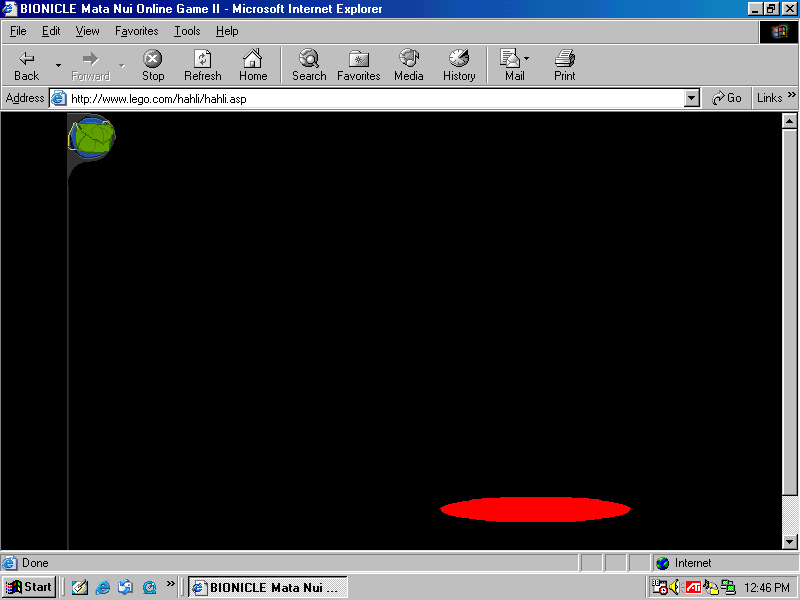800x600 pixels.
Task: Click the Home toolbar icon
Action: [253, 65]
